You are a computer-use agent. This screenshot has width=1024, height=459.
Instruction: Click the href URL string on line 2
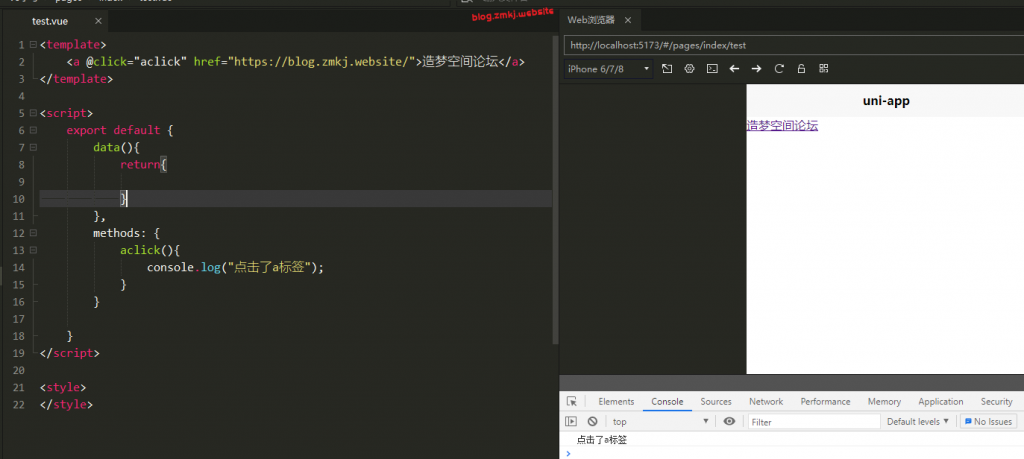[321, 62]
